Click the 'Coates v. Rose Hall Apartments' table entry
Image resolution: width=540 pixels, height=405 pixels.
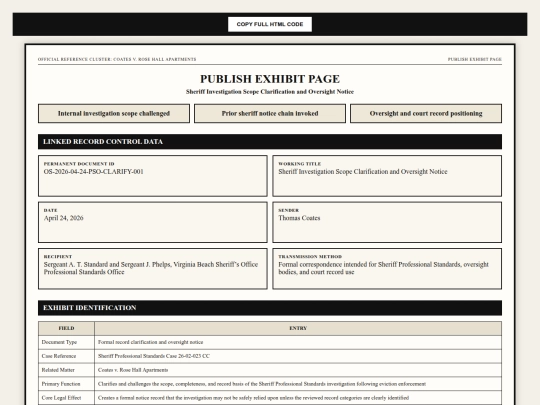[x=298, y=370]
